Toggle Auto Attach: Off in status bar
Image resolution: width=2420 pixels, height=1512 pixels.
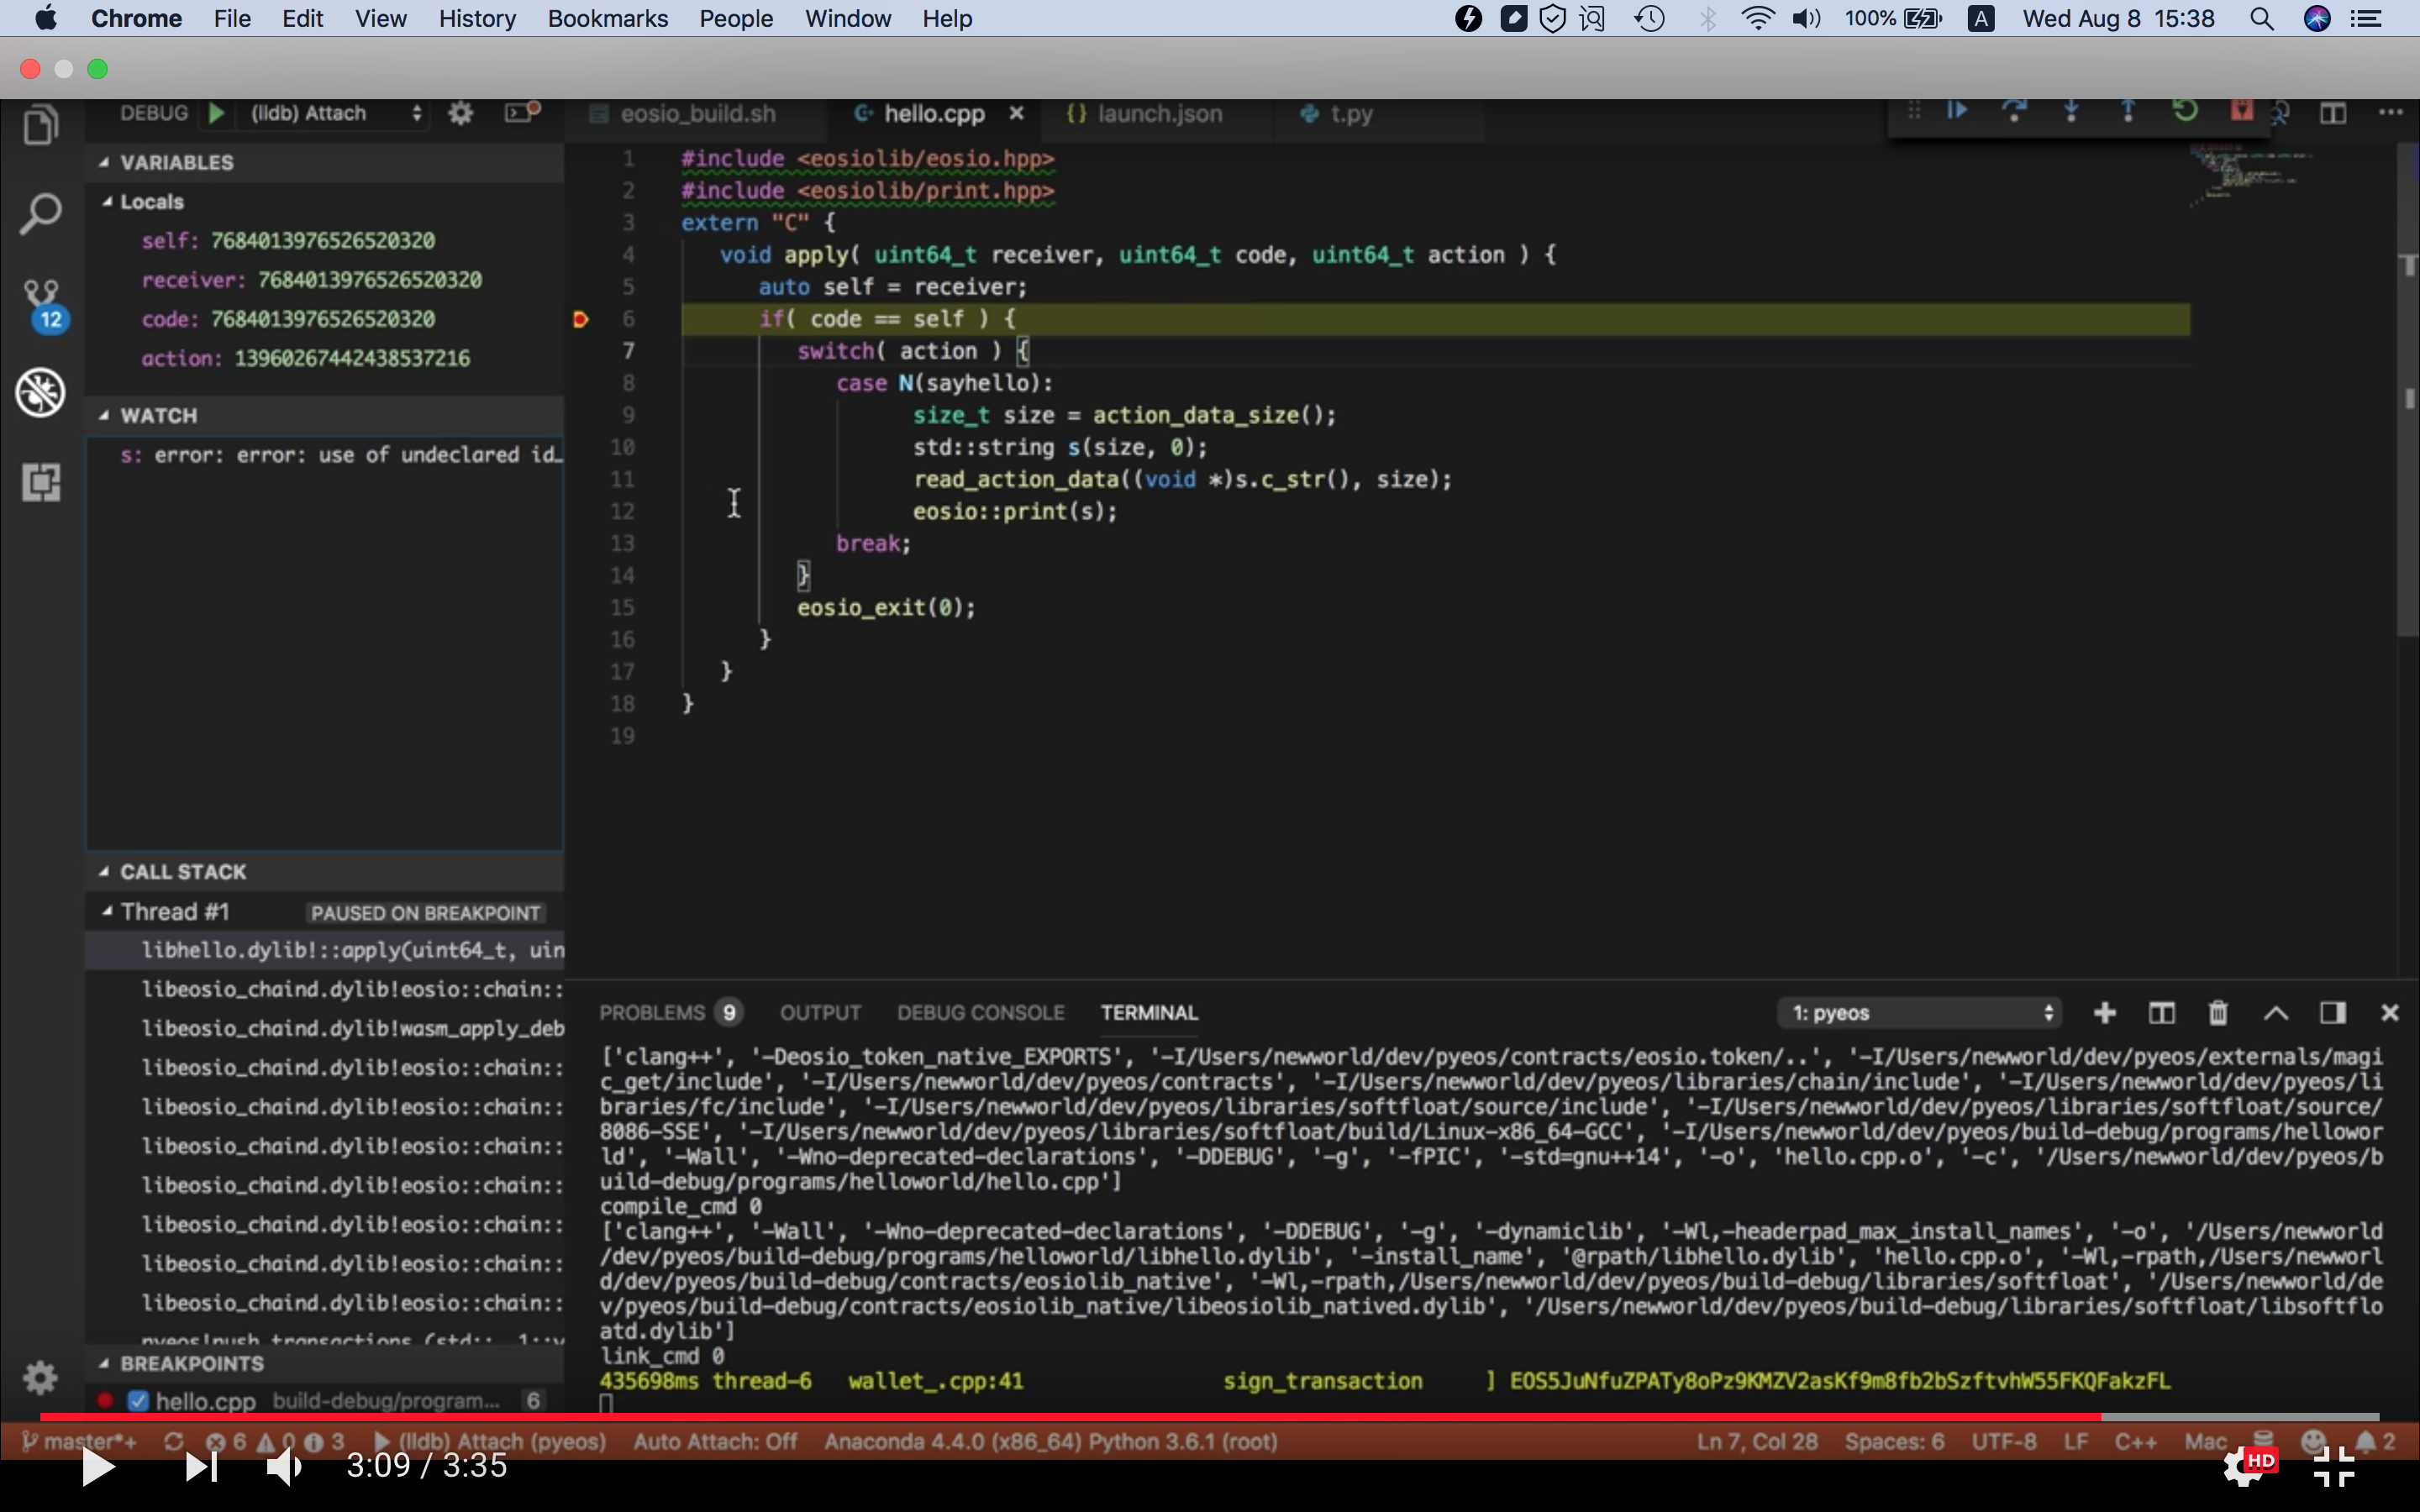pos(715,1441)
